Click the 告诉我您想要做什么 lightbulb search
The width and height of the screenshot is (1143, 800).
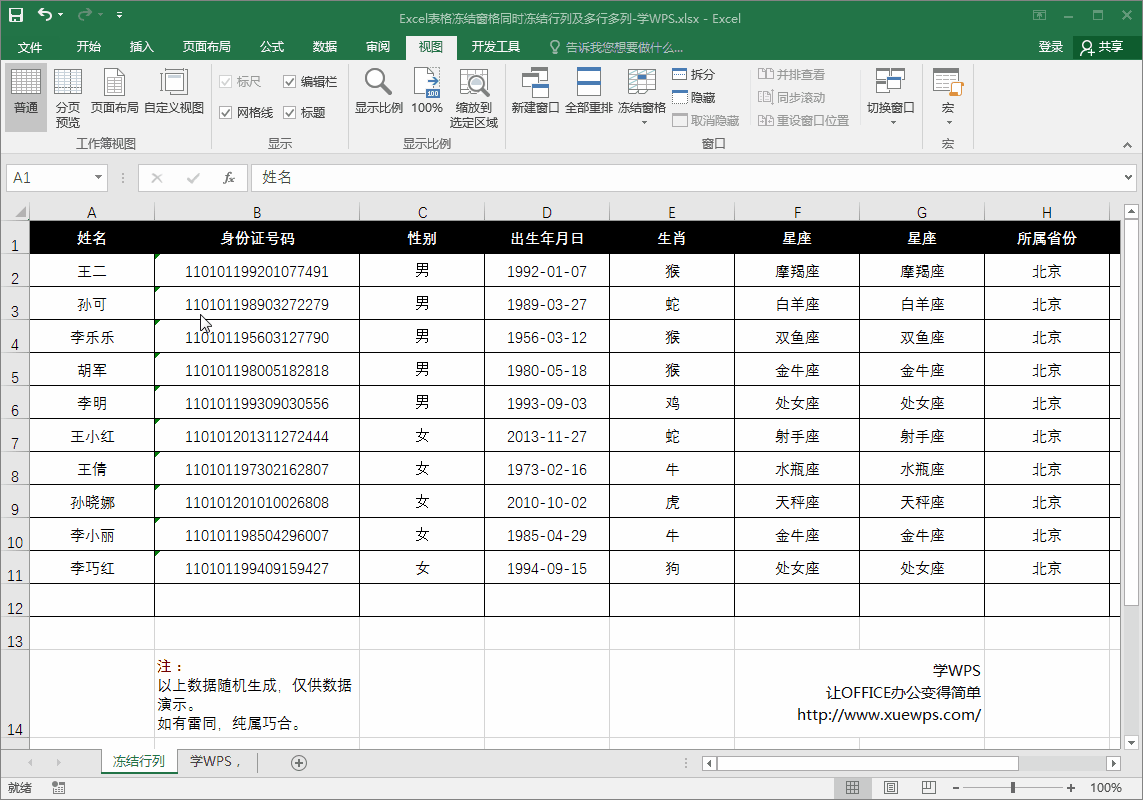[616, 47]
